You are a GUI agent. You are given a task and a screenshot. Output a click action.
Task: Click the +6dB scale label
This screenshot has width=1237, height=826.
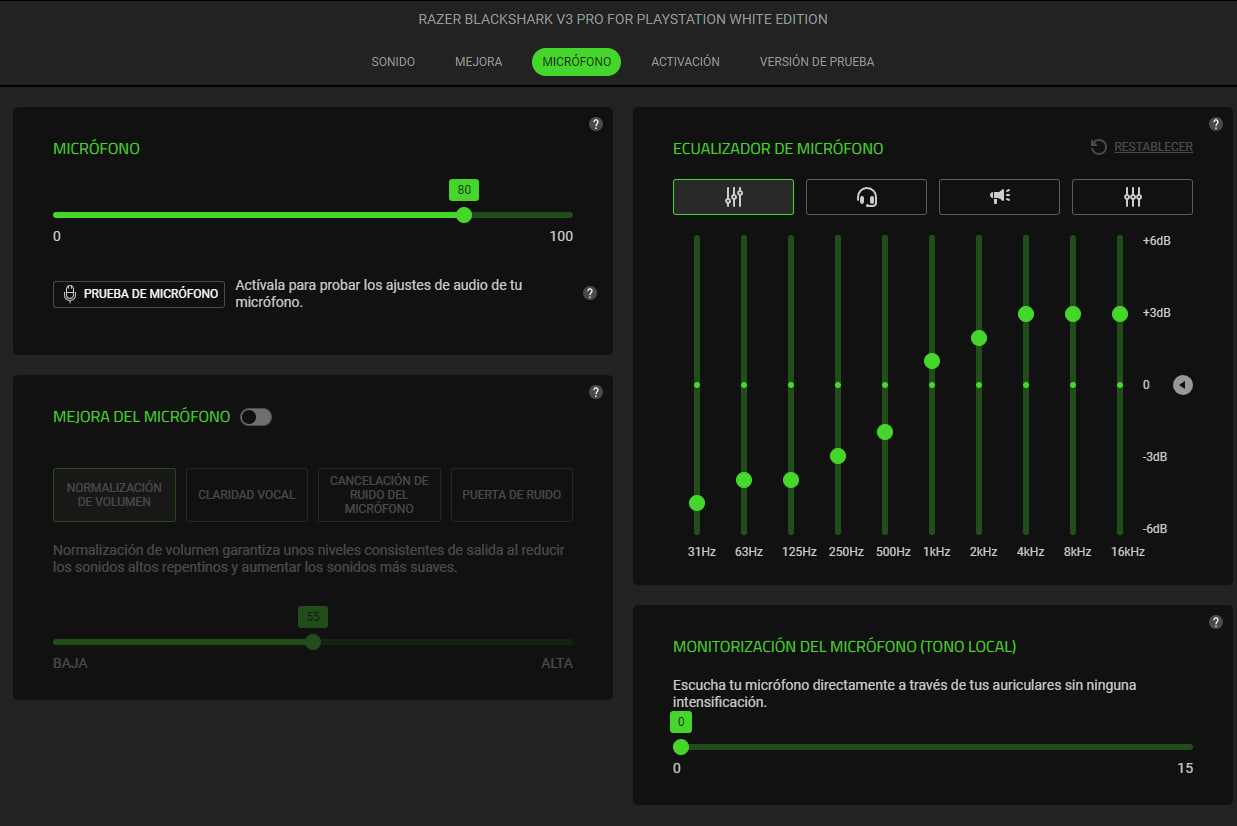point(1157,241)
